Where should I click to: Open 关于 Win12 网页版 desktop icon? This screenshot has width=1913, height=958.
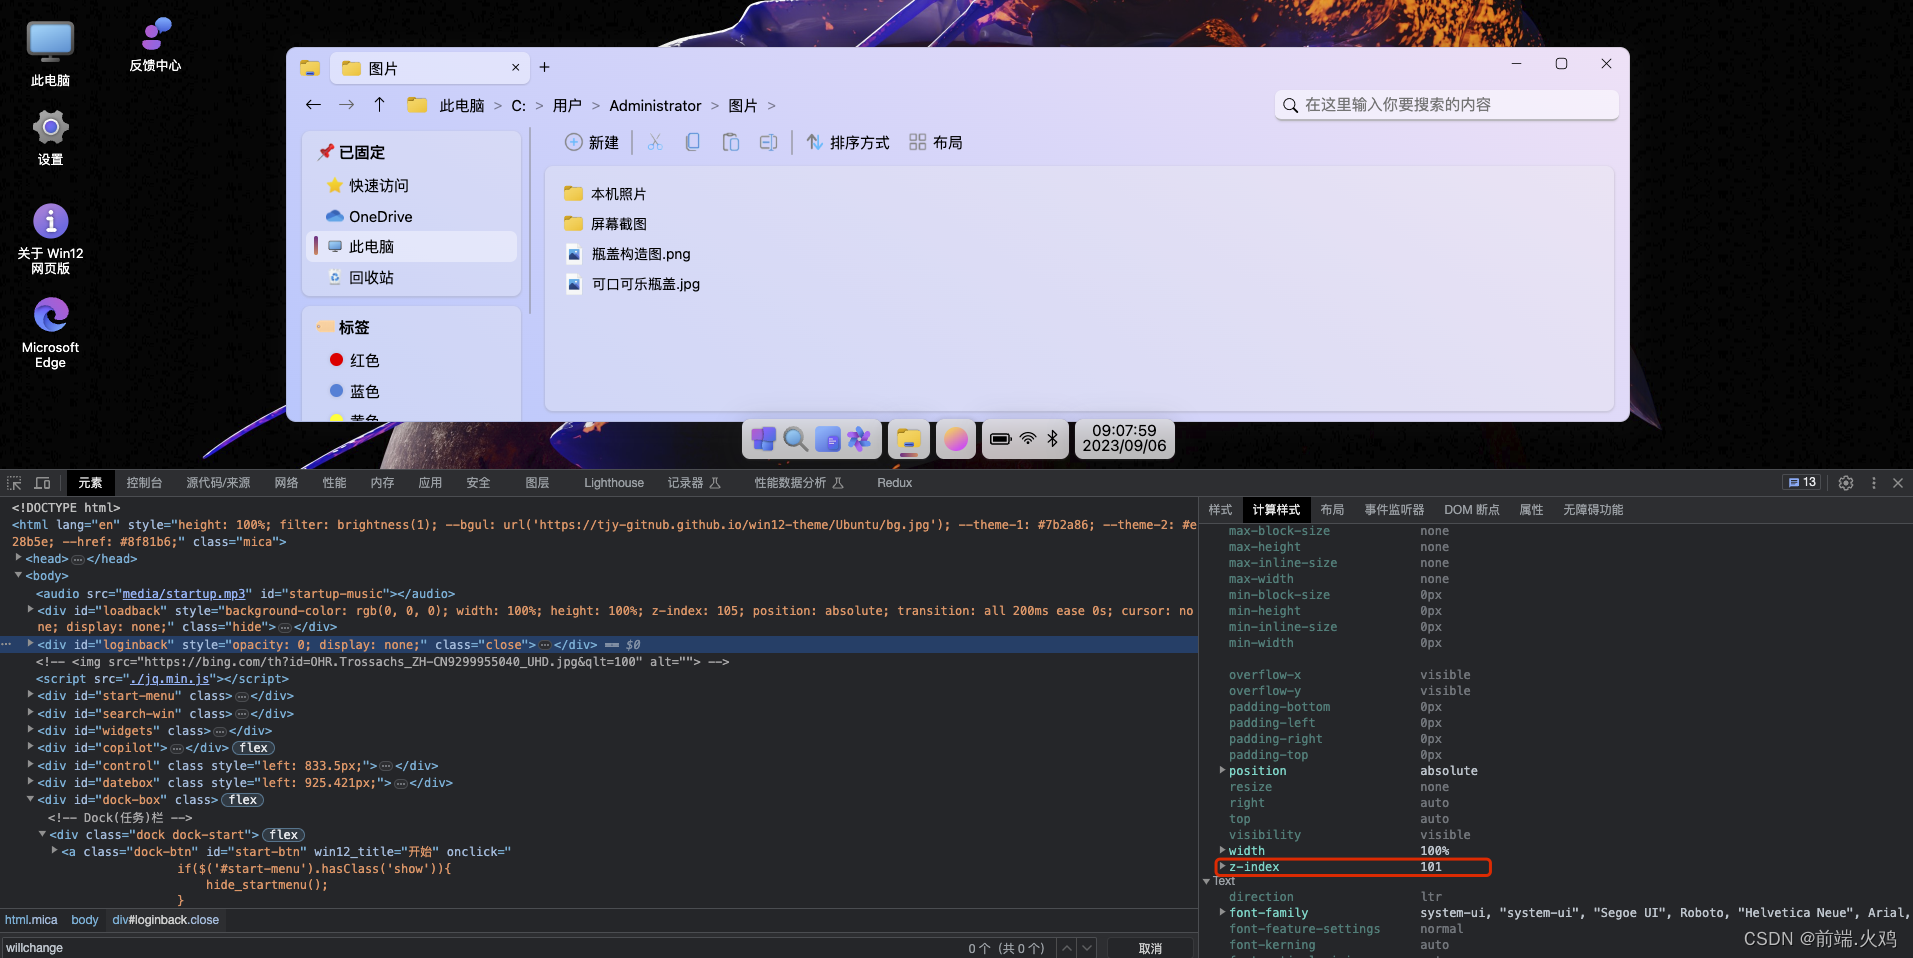click(50, 239)
